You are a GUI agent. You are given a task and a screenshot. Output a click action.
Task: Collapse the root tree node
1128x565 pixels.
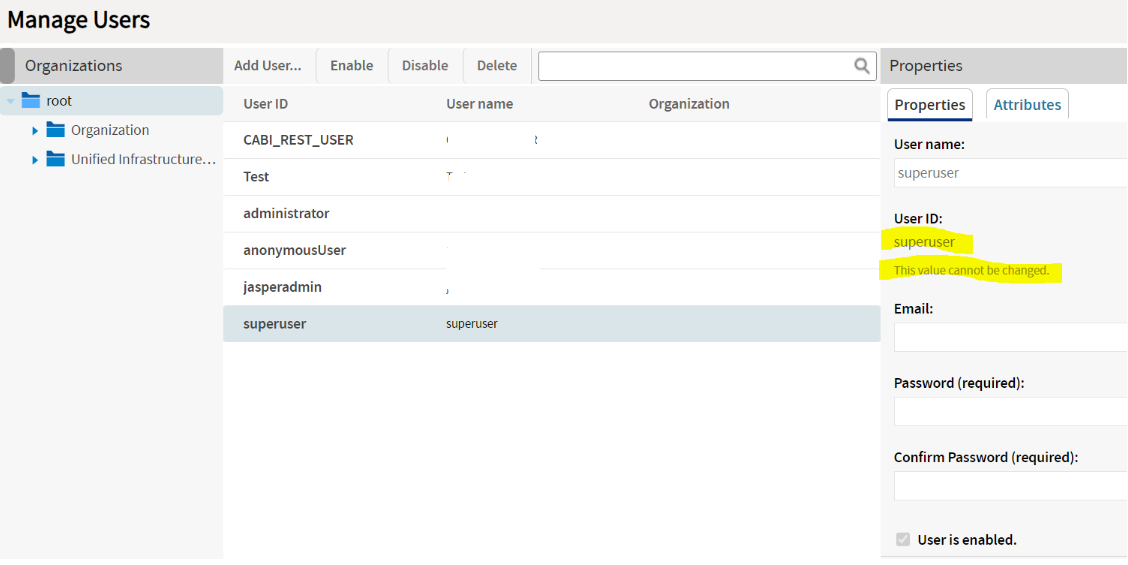pyautogui.click(x=11, y=101)
